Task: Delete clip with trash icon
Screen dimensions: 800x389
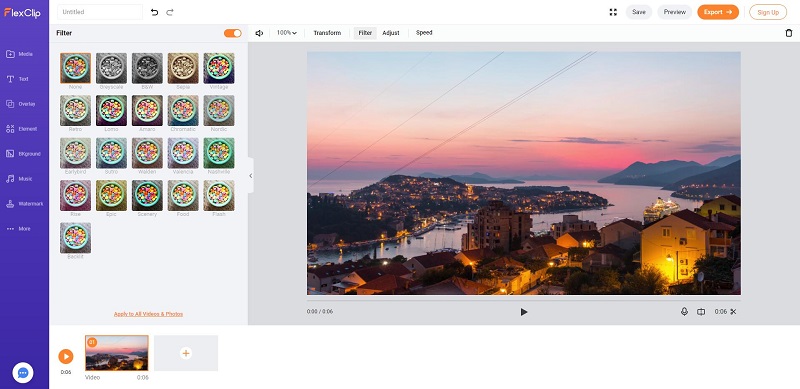Action: pyautogui.click(x=789, y=33)
